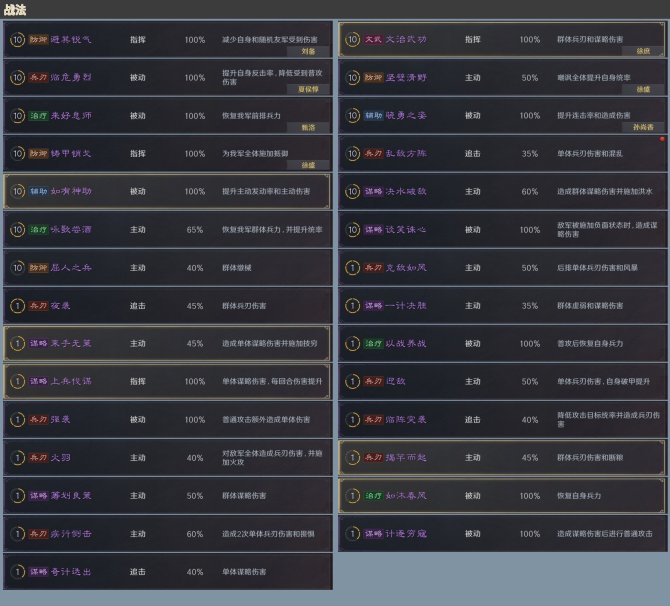This screenshot has height=606, width=670.
Task: Click level 10 circle icon of 避其锐气
Action: coord(17,39)
